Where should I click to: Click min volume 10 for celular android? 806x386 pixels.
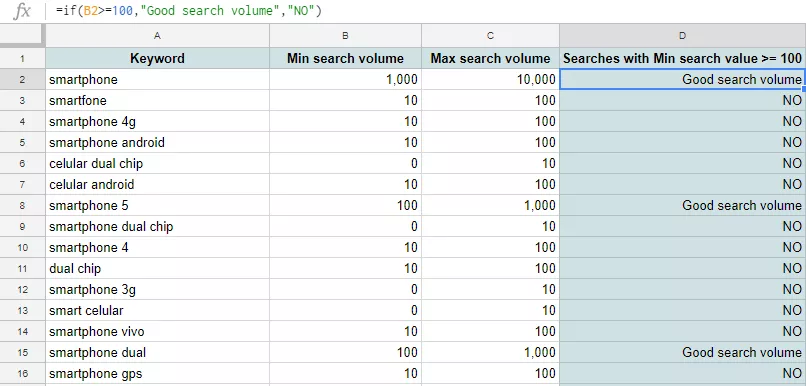point(345,185)
